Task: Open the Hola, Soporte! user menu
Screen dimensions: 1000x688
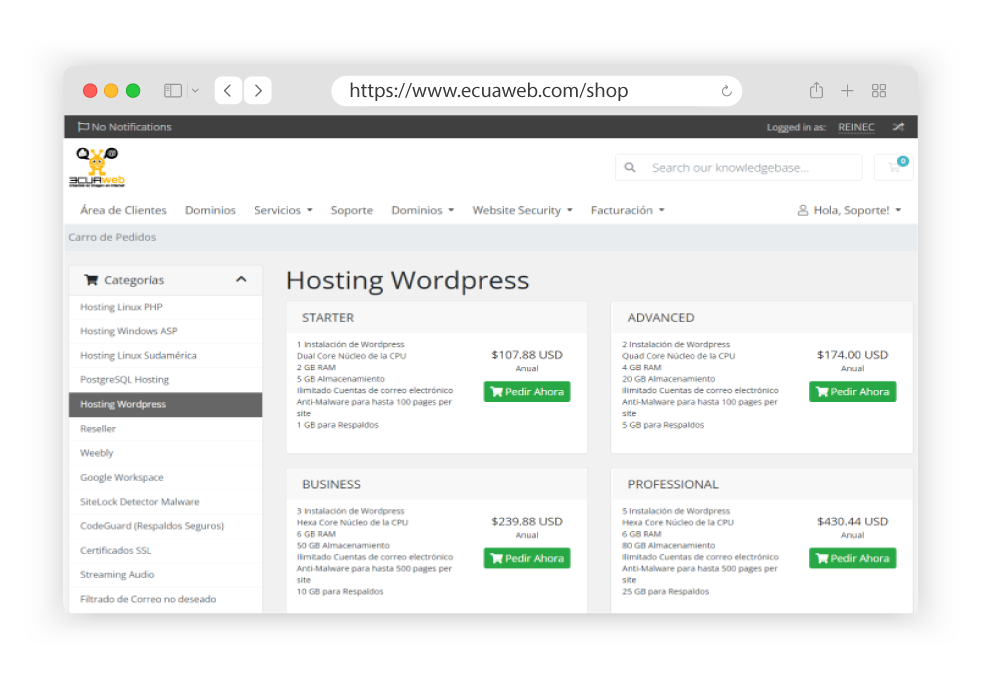Action: click(x=849, y=210)
